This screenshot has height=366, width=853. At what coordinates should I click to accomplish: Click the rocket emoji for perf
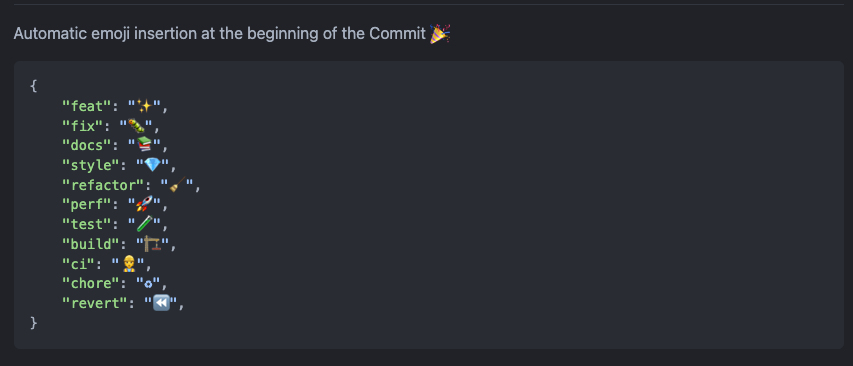point(144,204)
